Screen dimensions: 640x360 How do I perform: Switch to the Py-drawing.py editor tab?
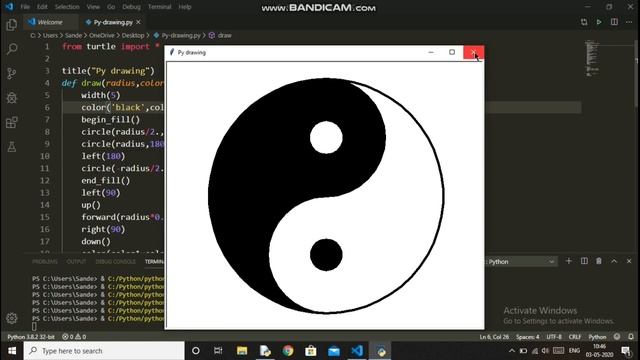(113, 22)
